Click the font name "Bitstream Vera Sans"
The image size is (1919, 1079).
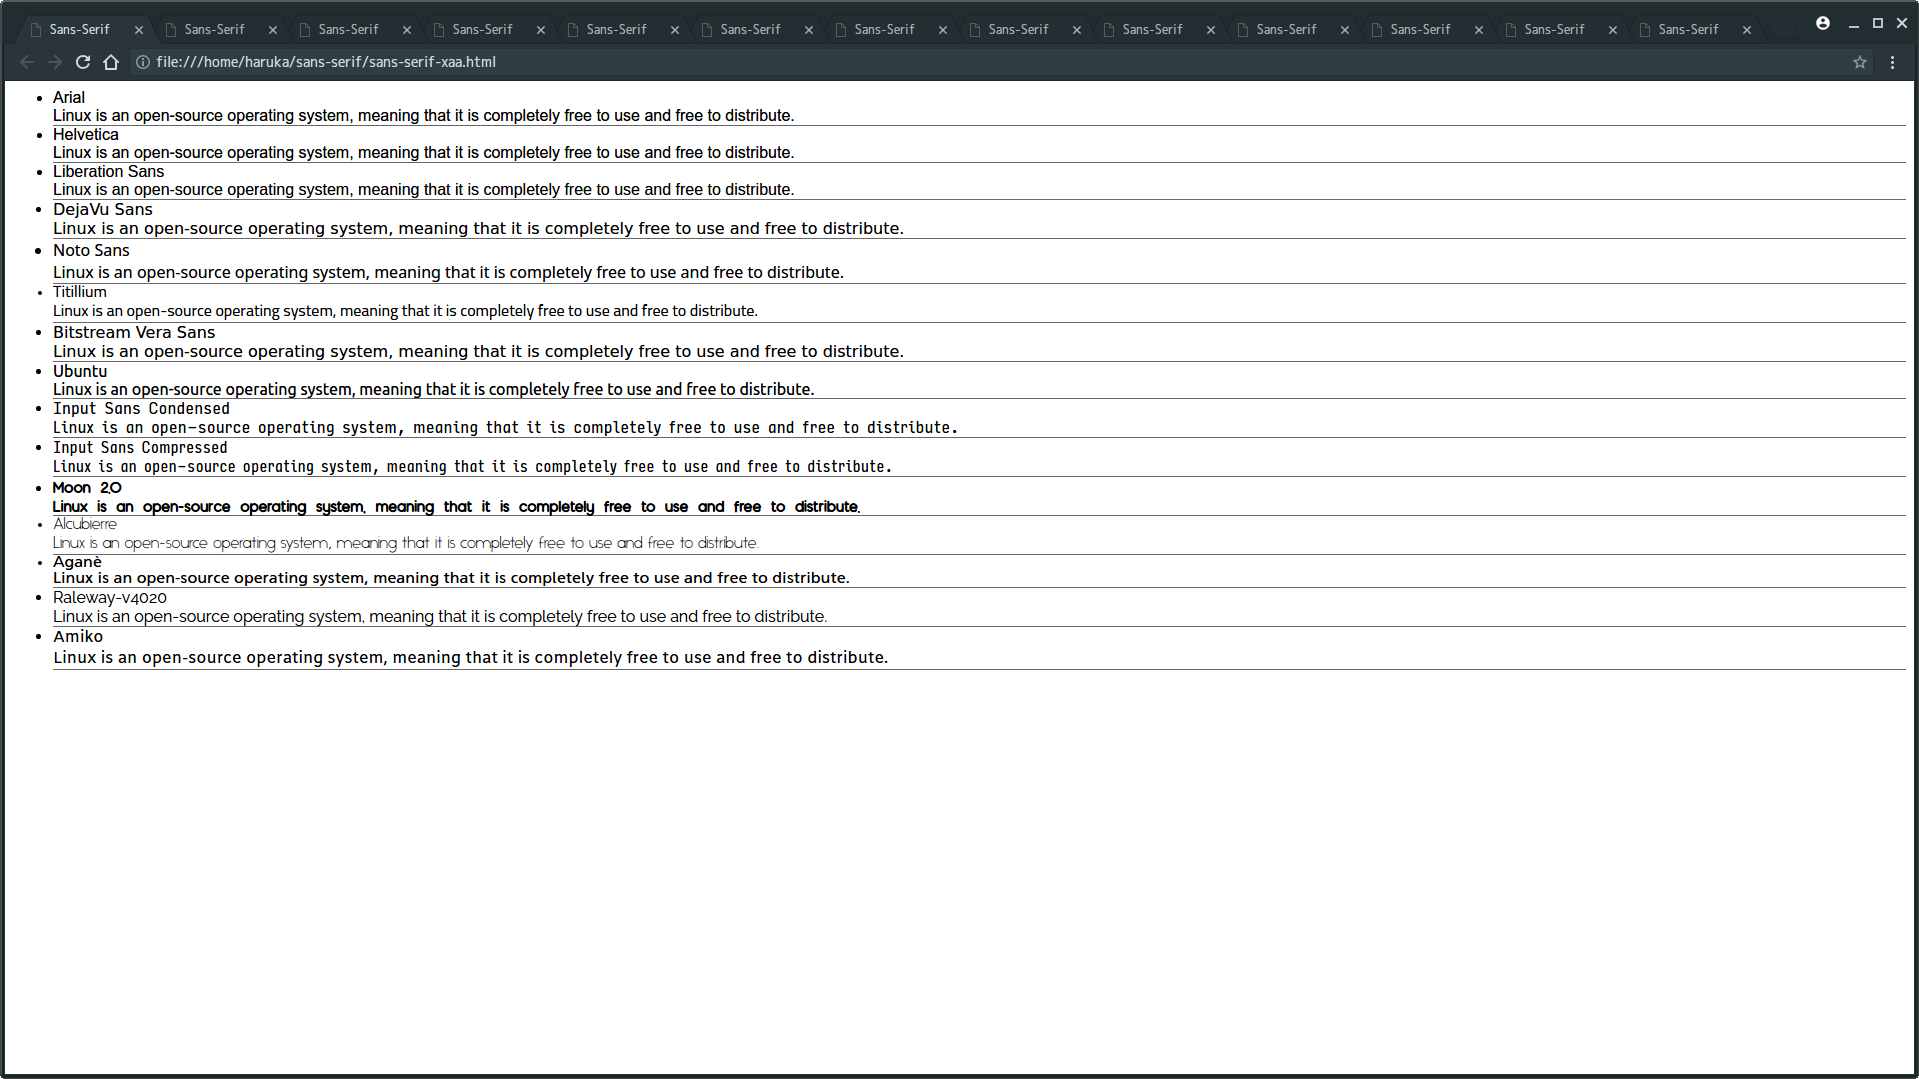(134, 332)
